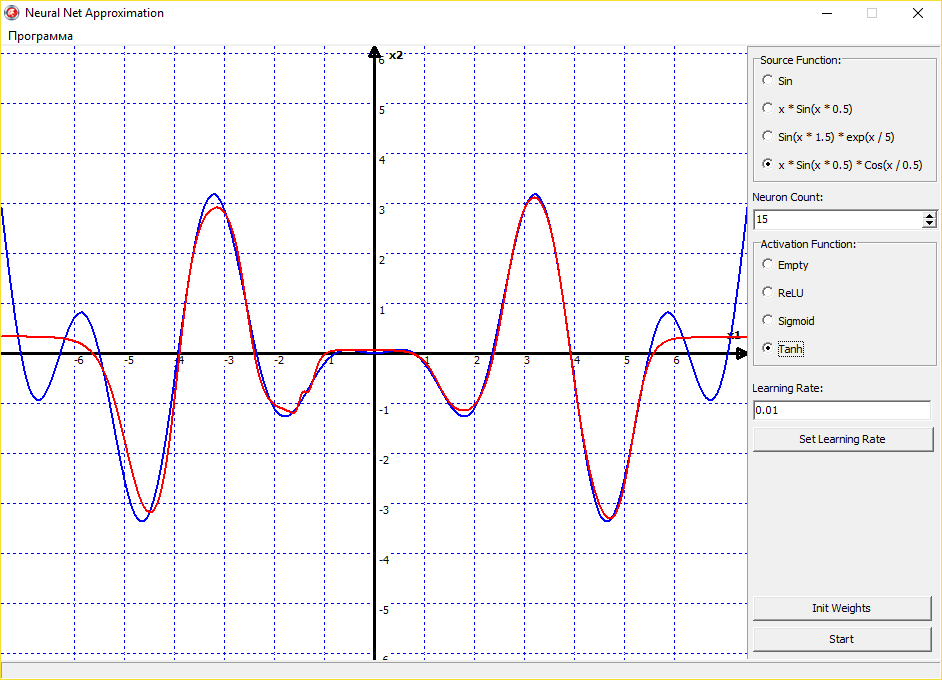Click the Neuron Count input field
Screen dimensions: 942x680
(838, 219)
